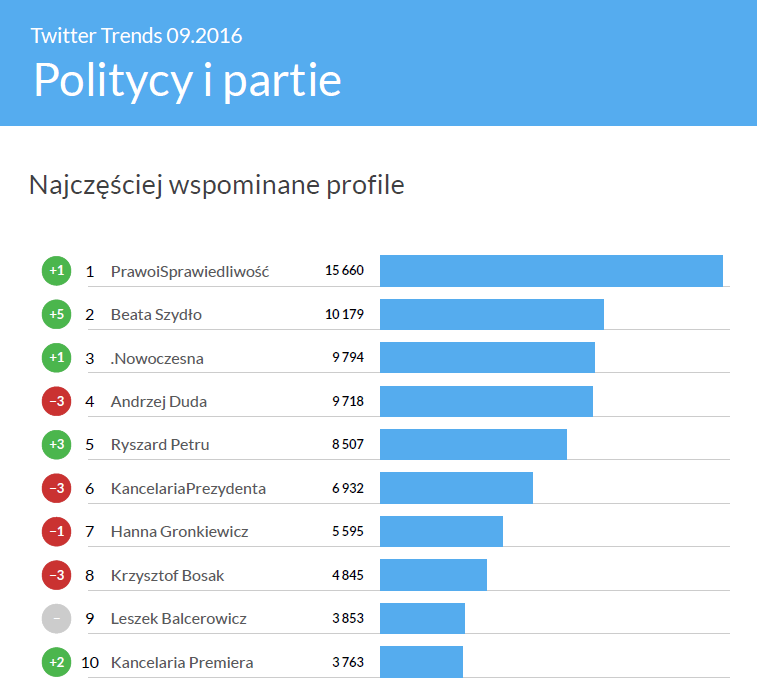Click the green +1 badge beside .Nowoczesna
757x685 pixels.
click(x=56, y=358)
